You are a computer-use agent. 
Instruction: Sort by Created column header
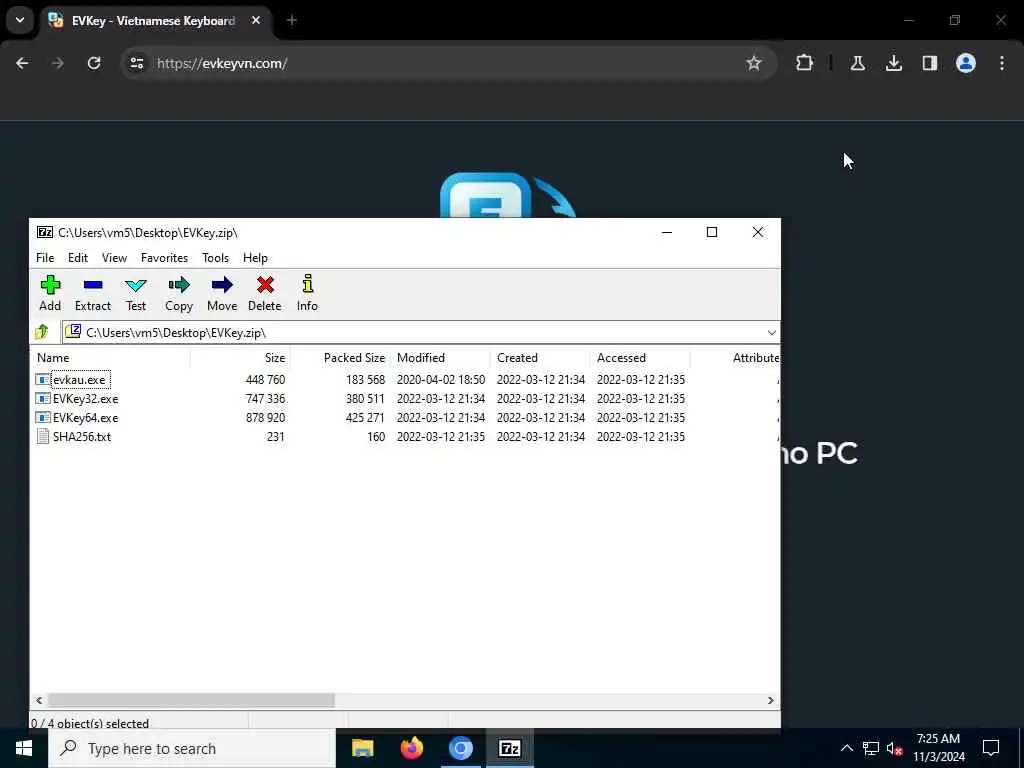[539, 358]
